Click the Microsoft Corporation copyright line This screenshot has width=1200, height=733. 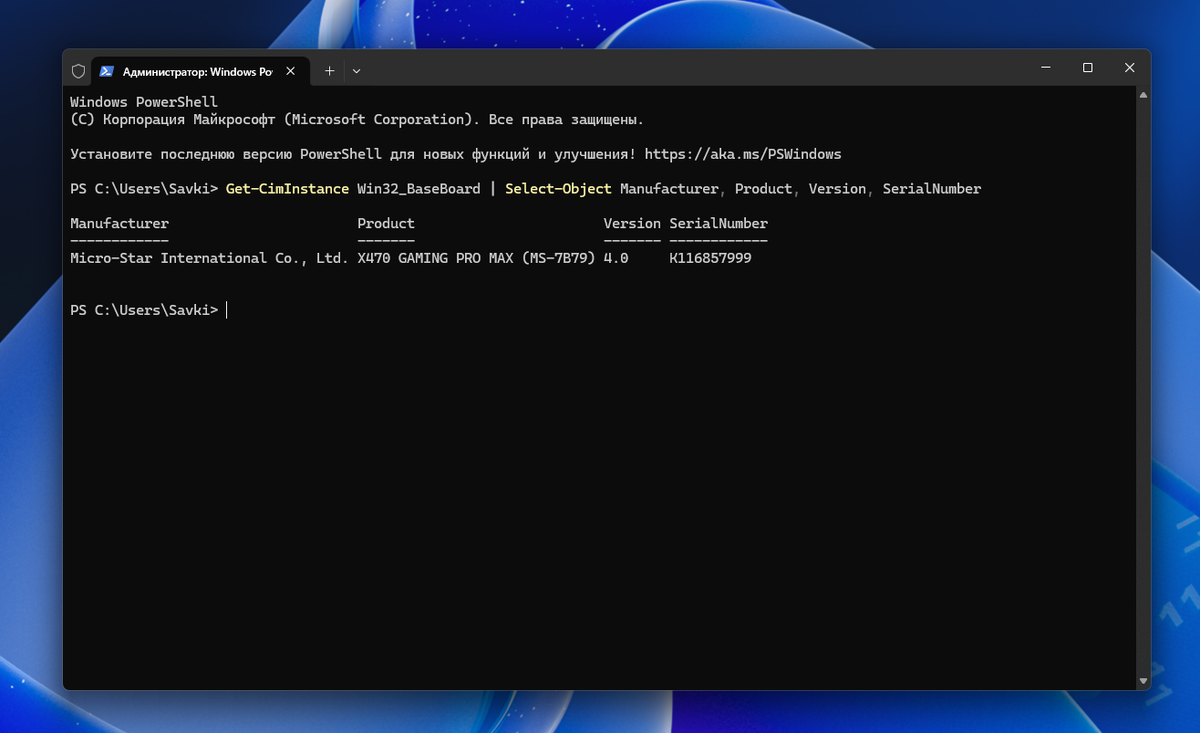tap(357, 119)
